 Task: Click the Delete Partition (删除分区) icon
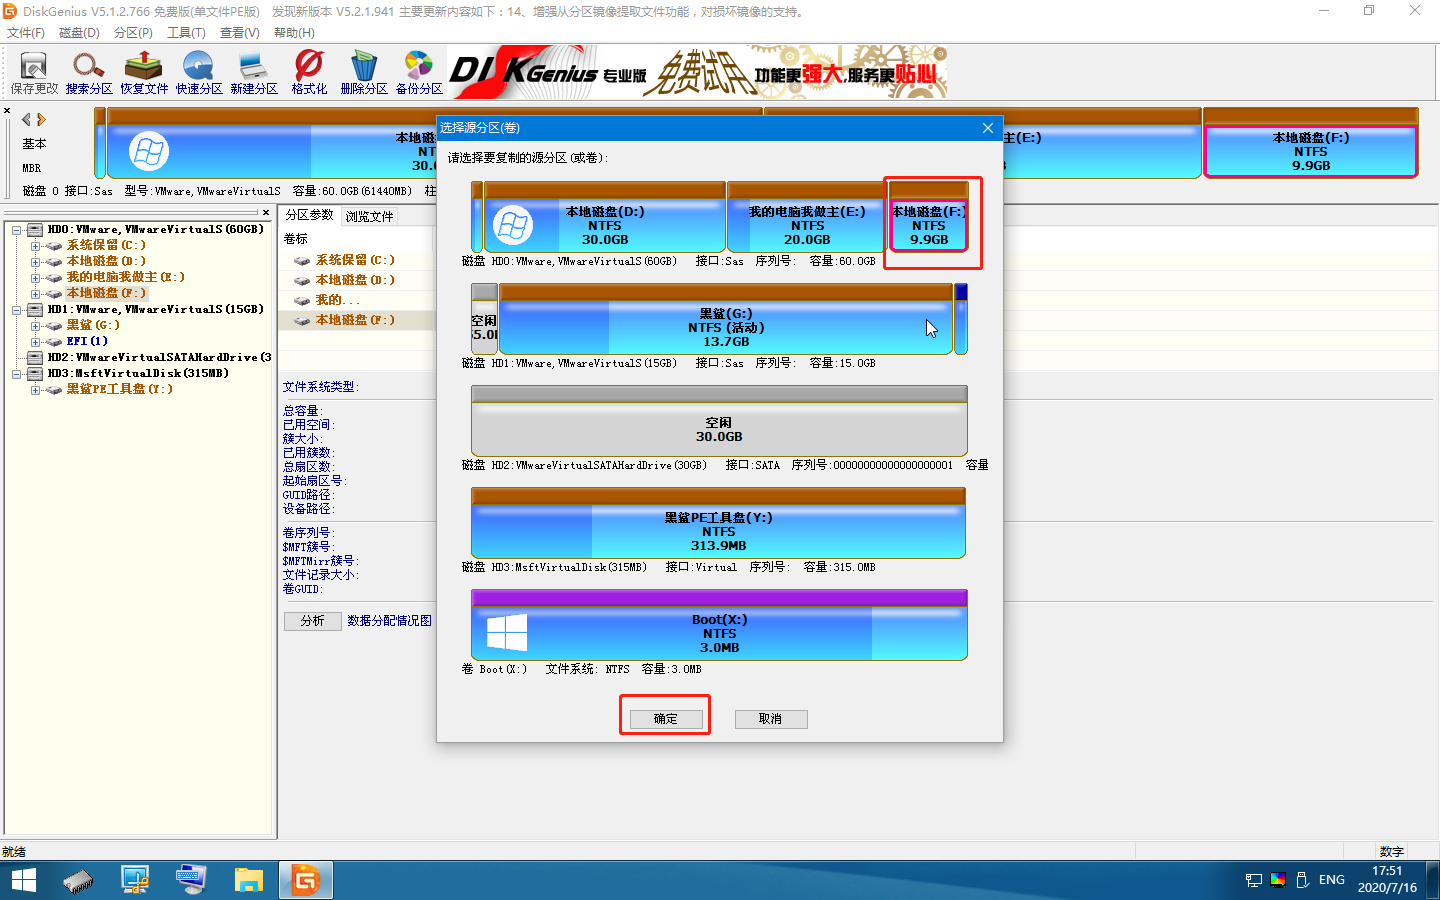[364, 73]
